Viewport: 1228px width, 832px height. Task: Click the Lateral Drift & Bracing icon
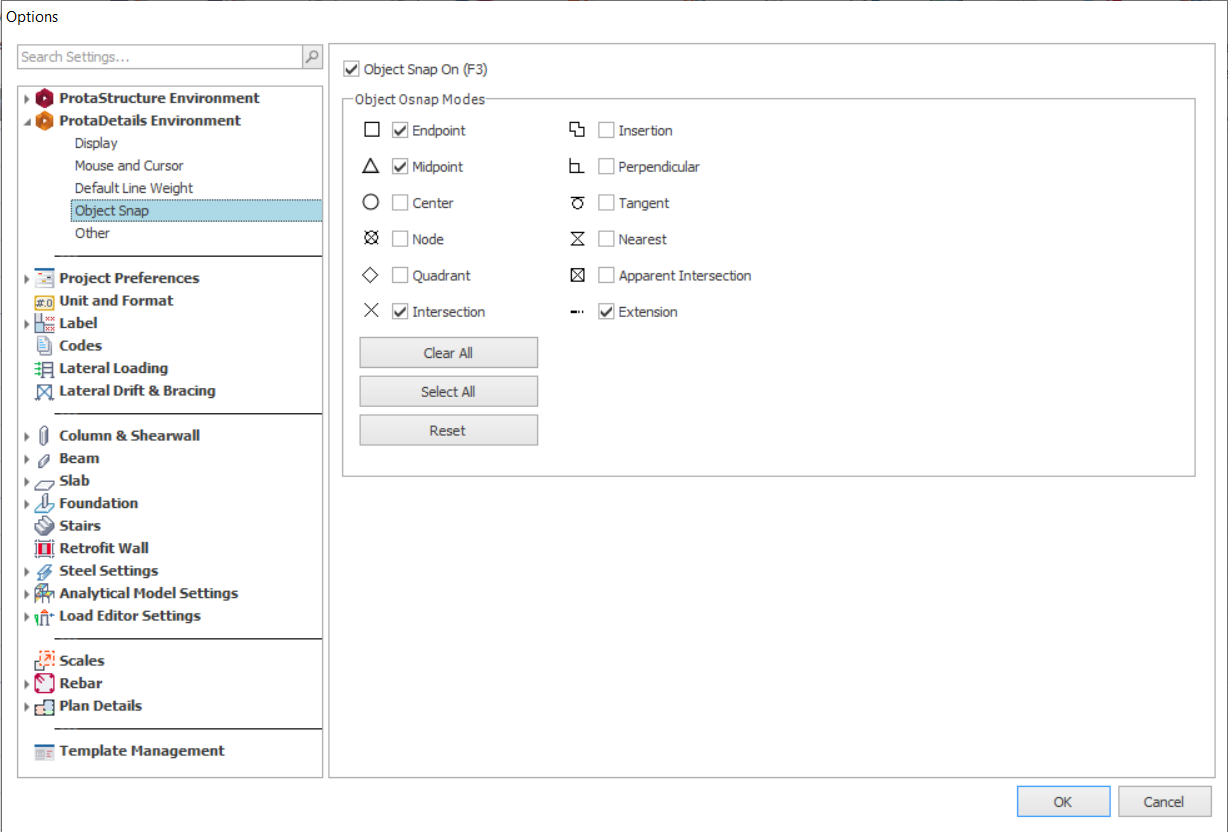[x=44, y=392]
